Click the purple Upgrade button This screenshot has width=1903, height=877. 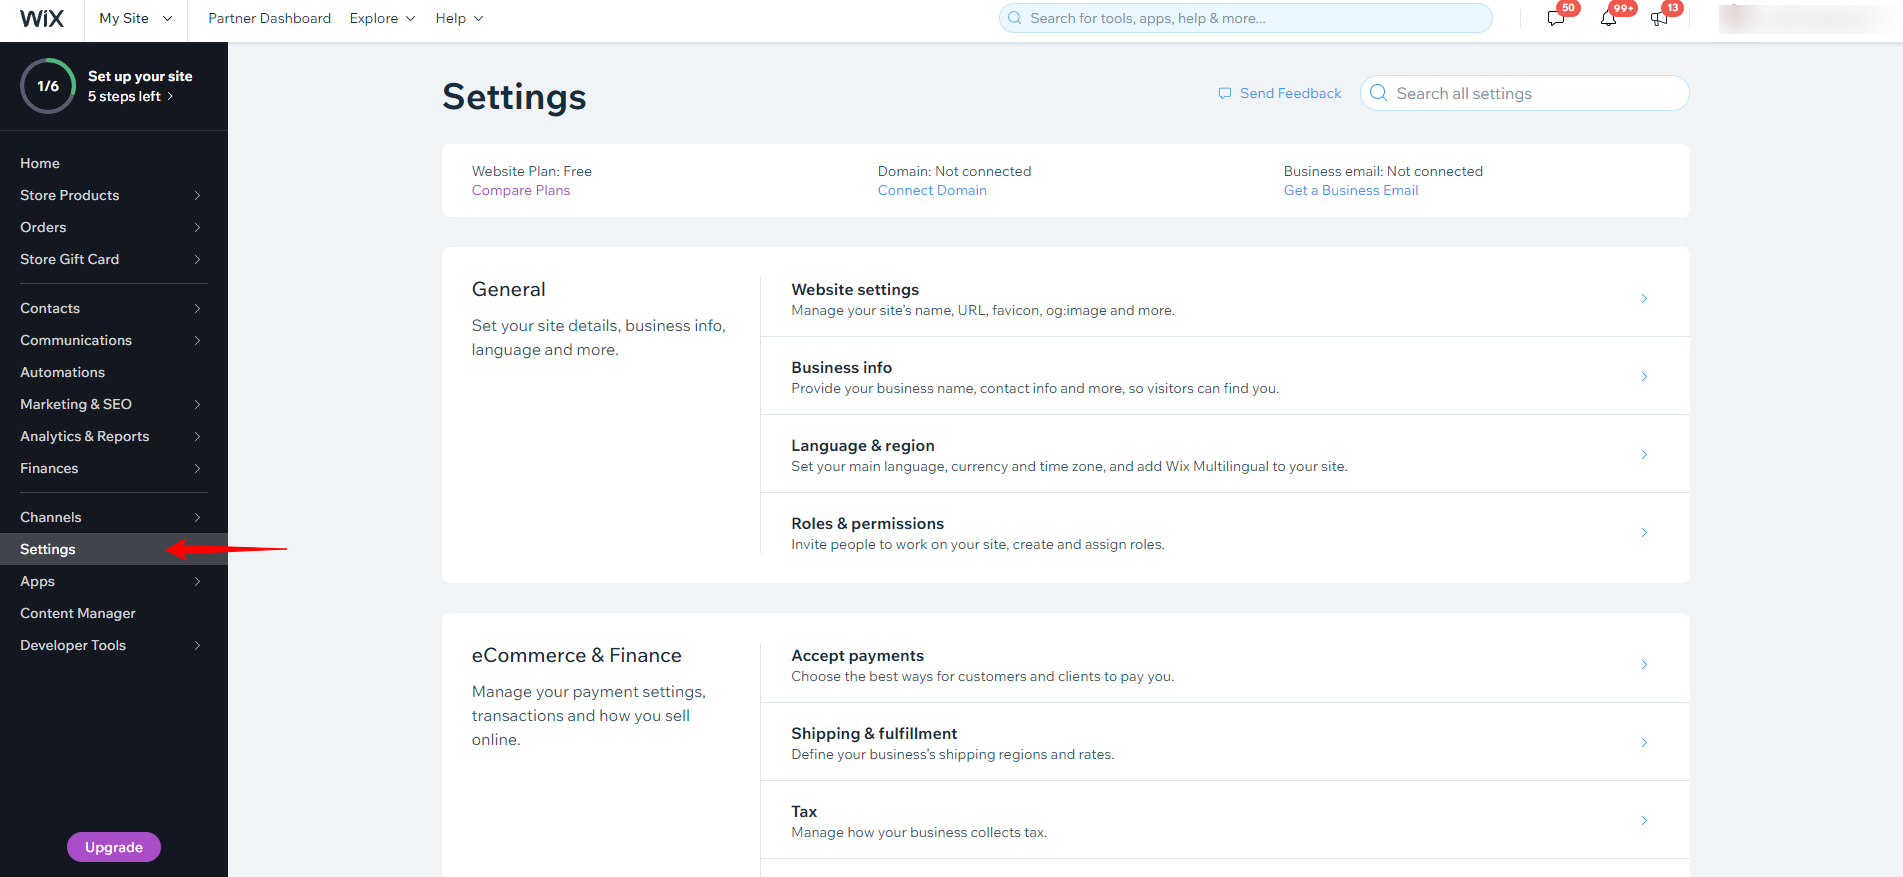114,847
